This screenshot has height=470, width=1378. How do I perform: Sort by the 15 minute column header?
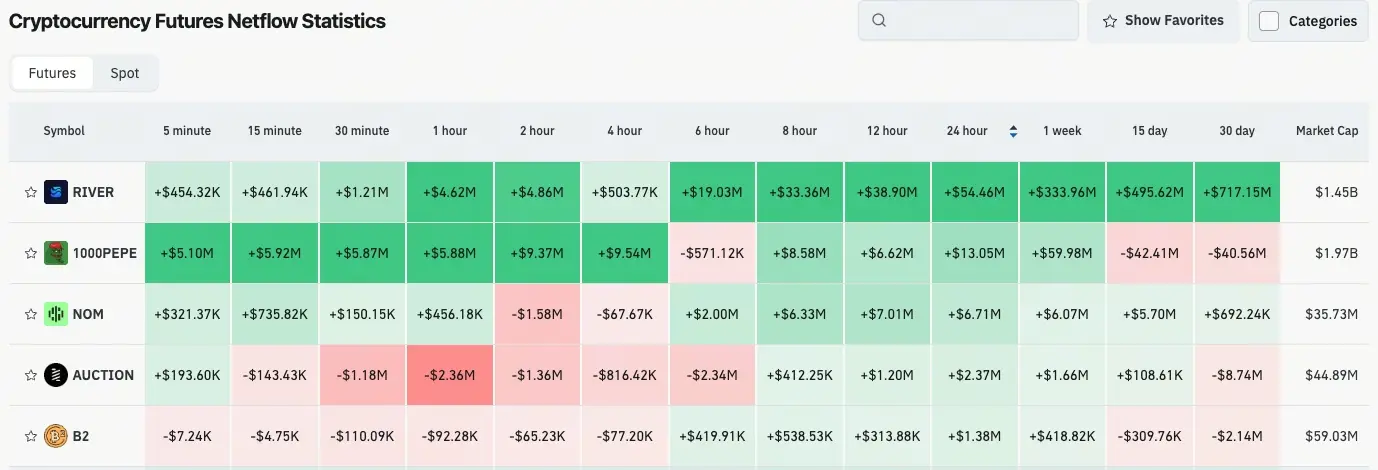click(x=274, y=131)
